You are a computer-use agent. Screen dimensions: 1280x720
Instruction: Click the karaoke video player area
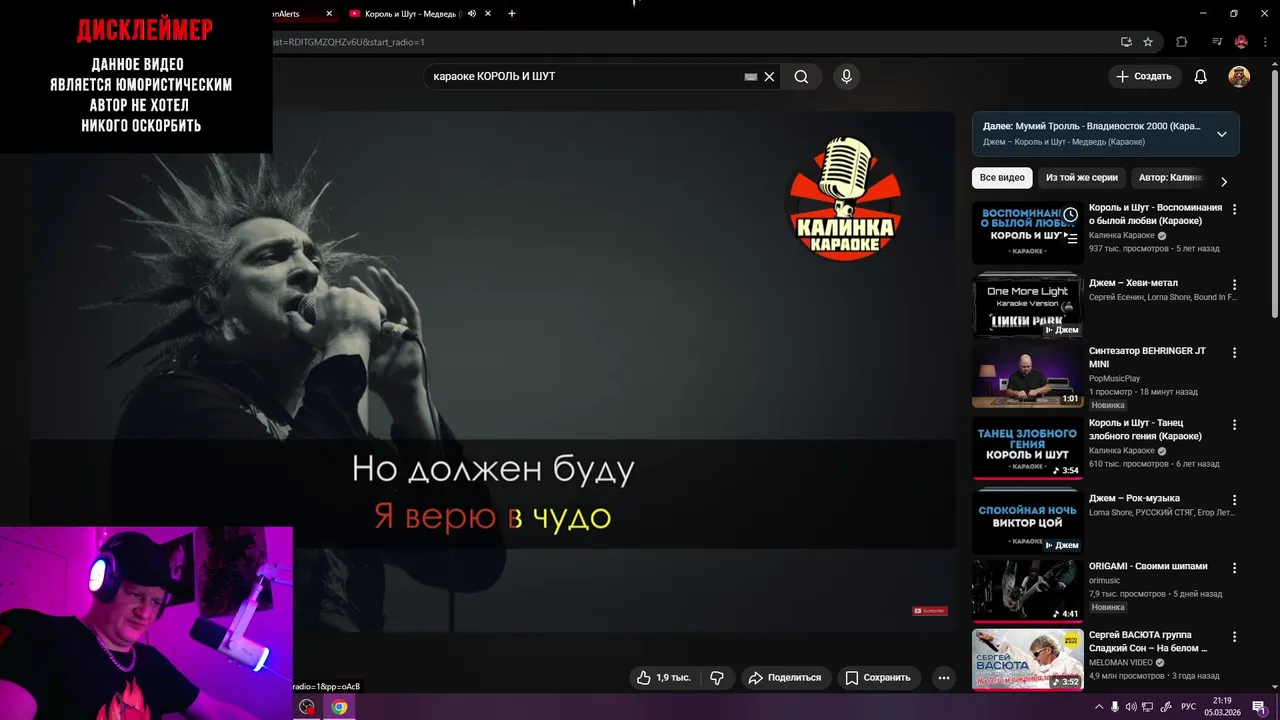pos(492,370)
